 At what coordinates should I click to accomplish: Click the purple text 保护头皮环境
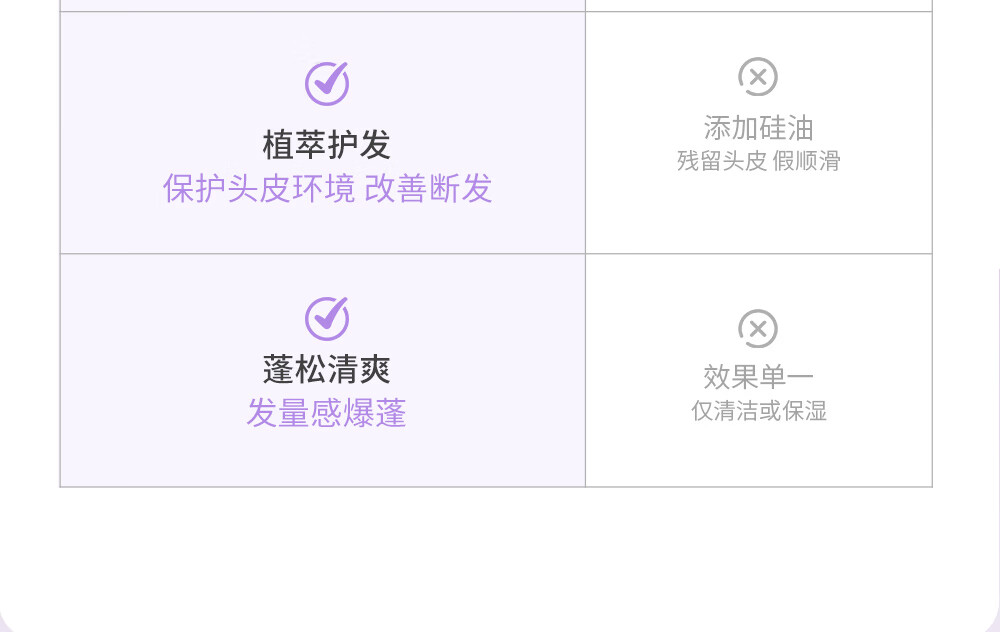(x=258, y=189)
